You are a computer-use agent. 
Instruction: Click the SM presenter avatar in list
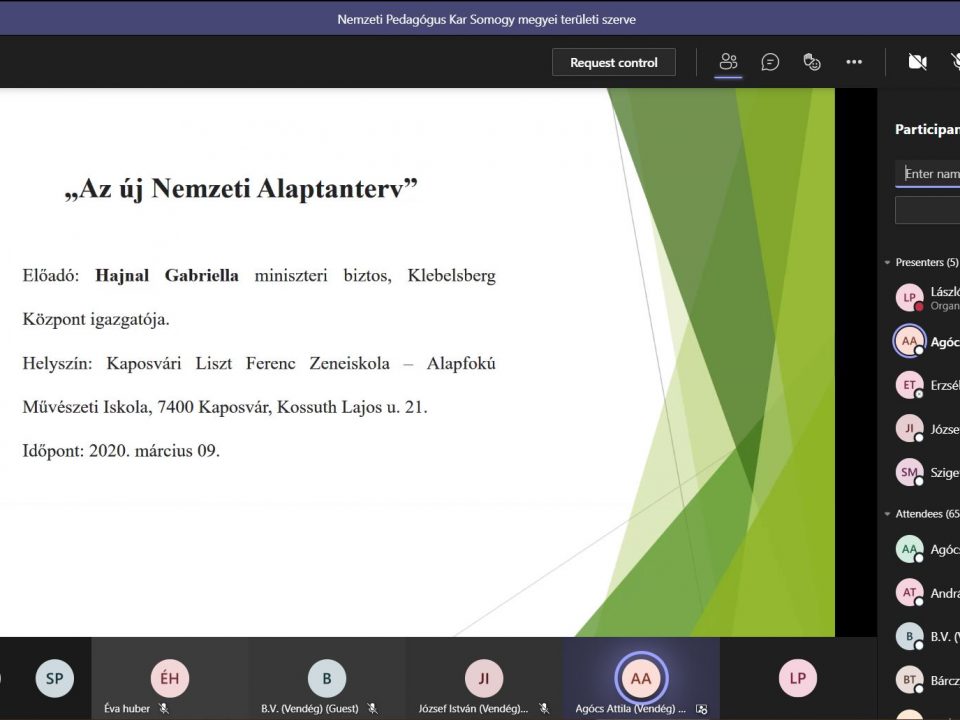909,472
